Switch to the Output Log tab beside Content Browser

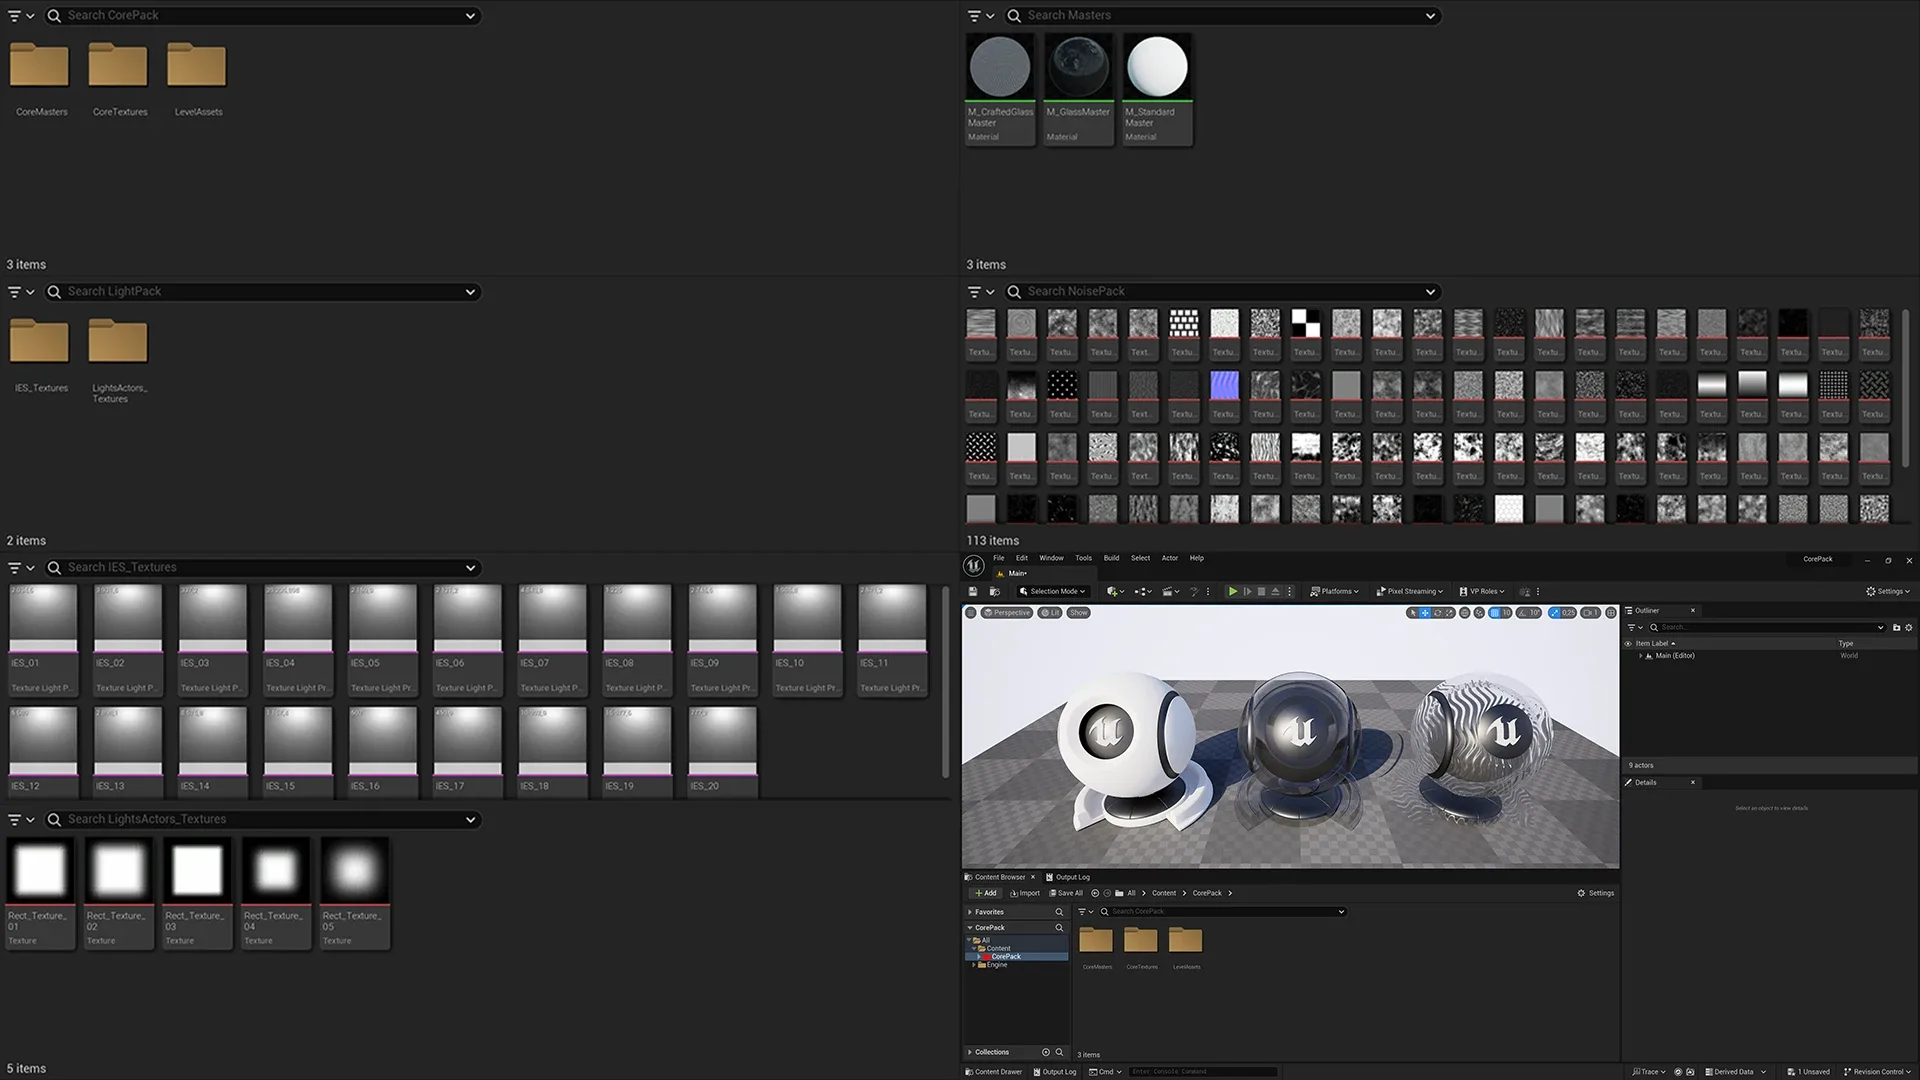pos(1068,877)
